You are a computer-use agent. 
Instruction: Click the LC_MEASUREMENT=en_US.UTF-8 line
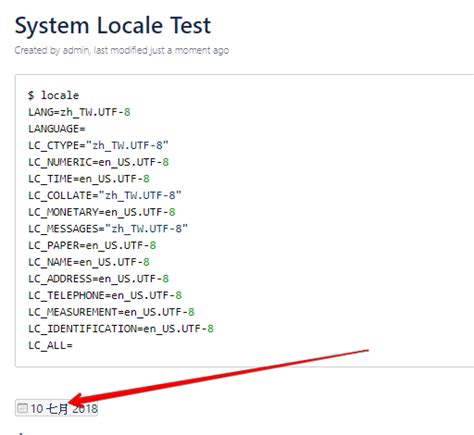click(111, 312)
